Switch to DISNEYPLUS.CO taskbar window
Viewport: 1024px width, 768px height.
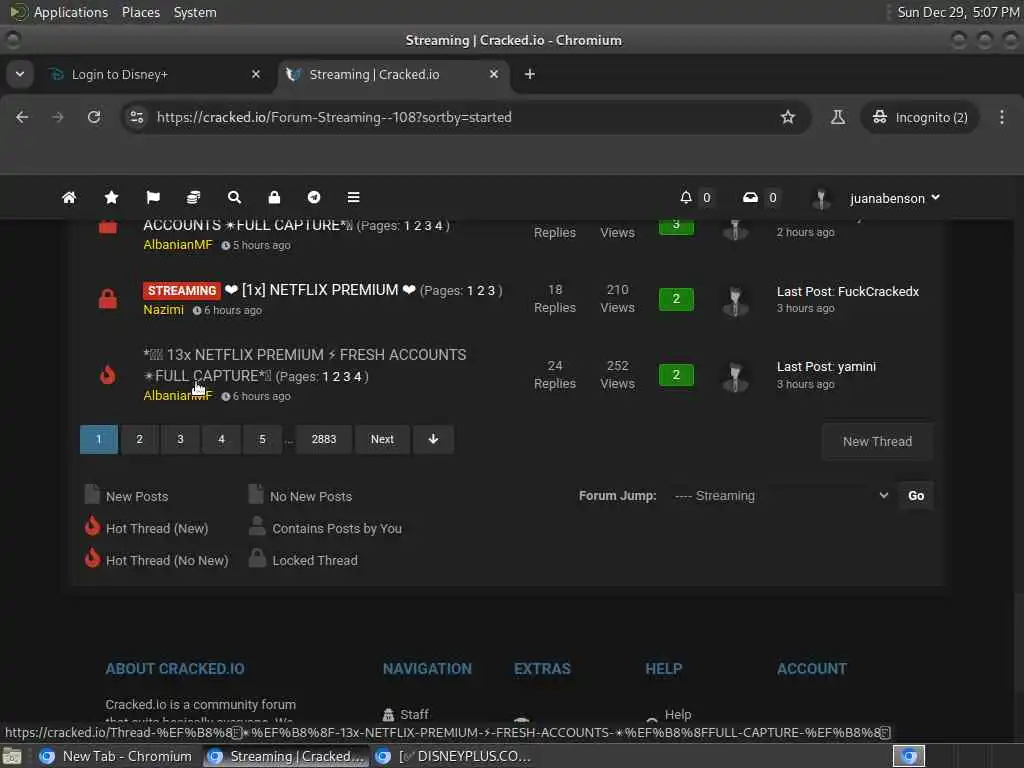[x=455, y=756]
